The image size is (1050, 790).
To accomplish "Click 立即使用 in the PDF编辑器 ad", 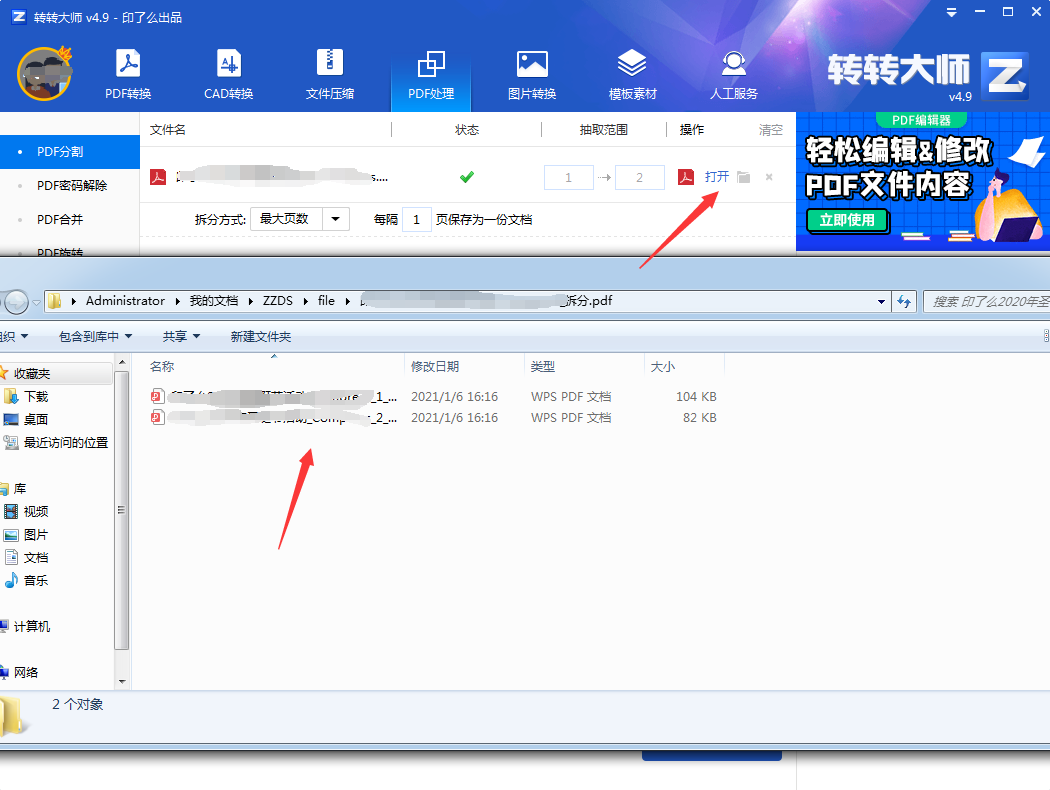I will pyautogui.click(x=847, y=220).
